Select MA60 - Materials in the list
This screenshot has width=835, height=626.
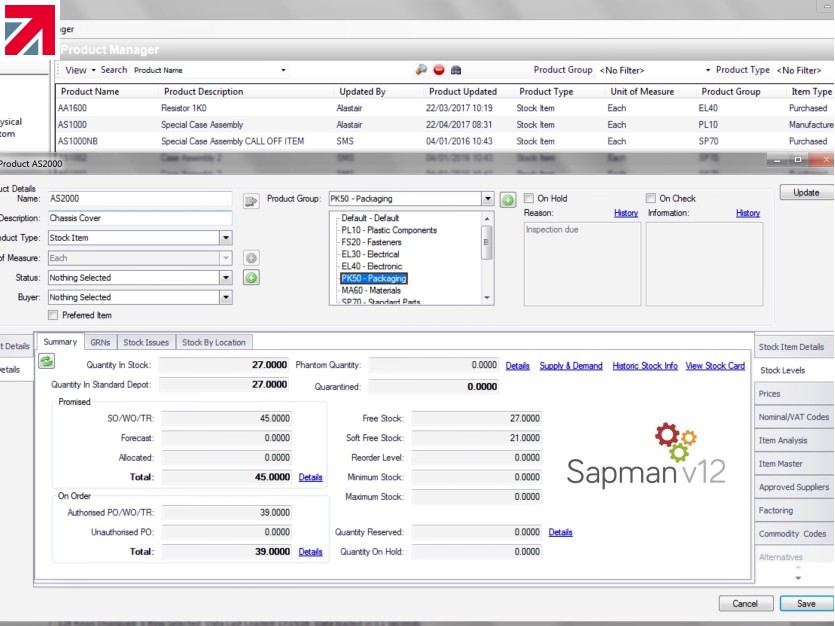tap(371, 291)
